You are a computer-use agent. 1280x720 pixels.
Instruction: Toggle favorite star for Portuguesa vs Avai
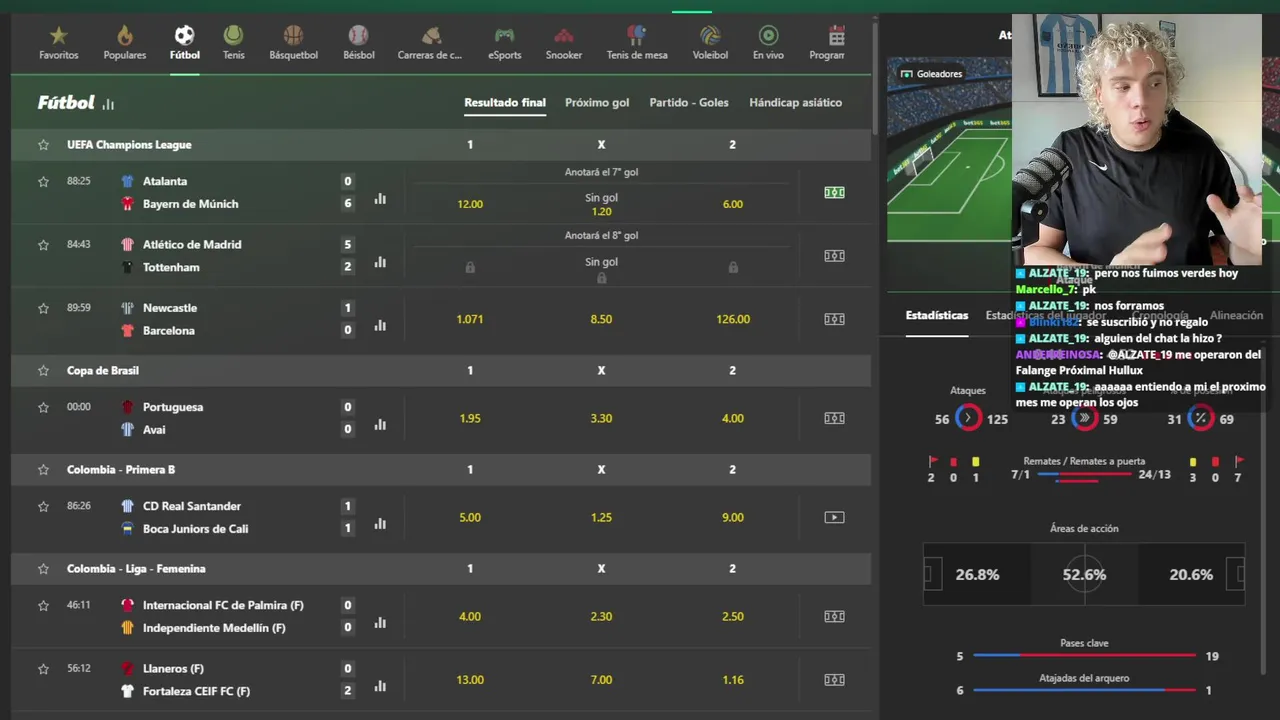tap(43, 407)
